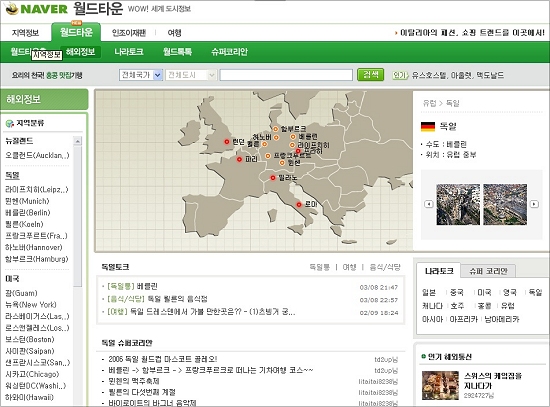Click 뉴욕(New York) in region list
The image size is (550, 407).
point(31,305)
